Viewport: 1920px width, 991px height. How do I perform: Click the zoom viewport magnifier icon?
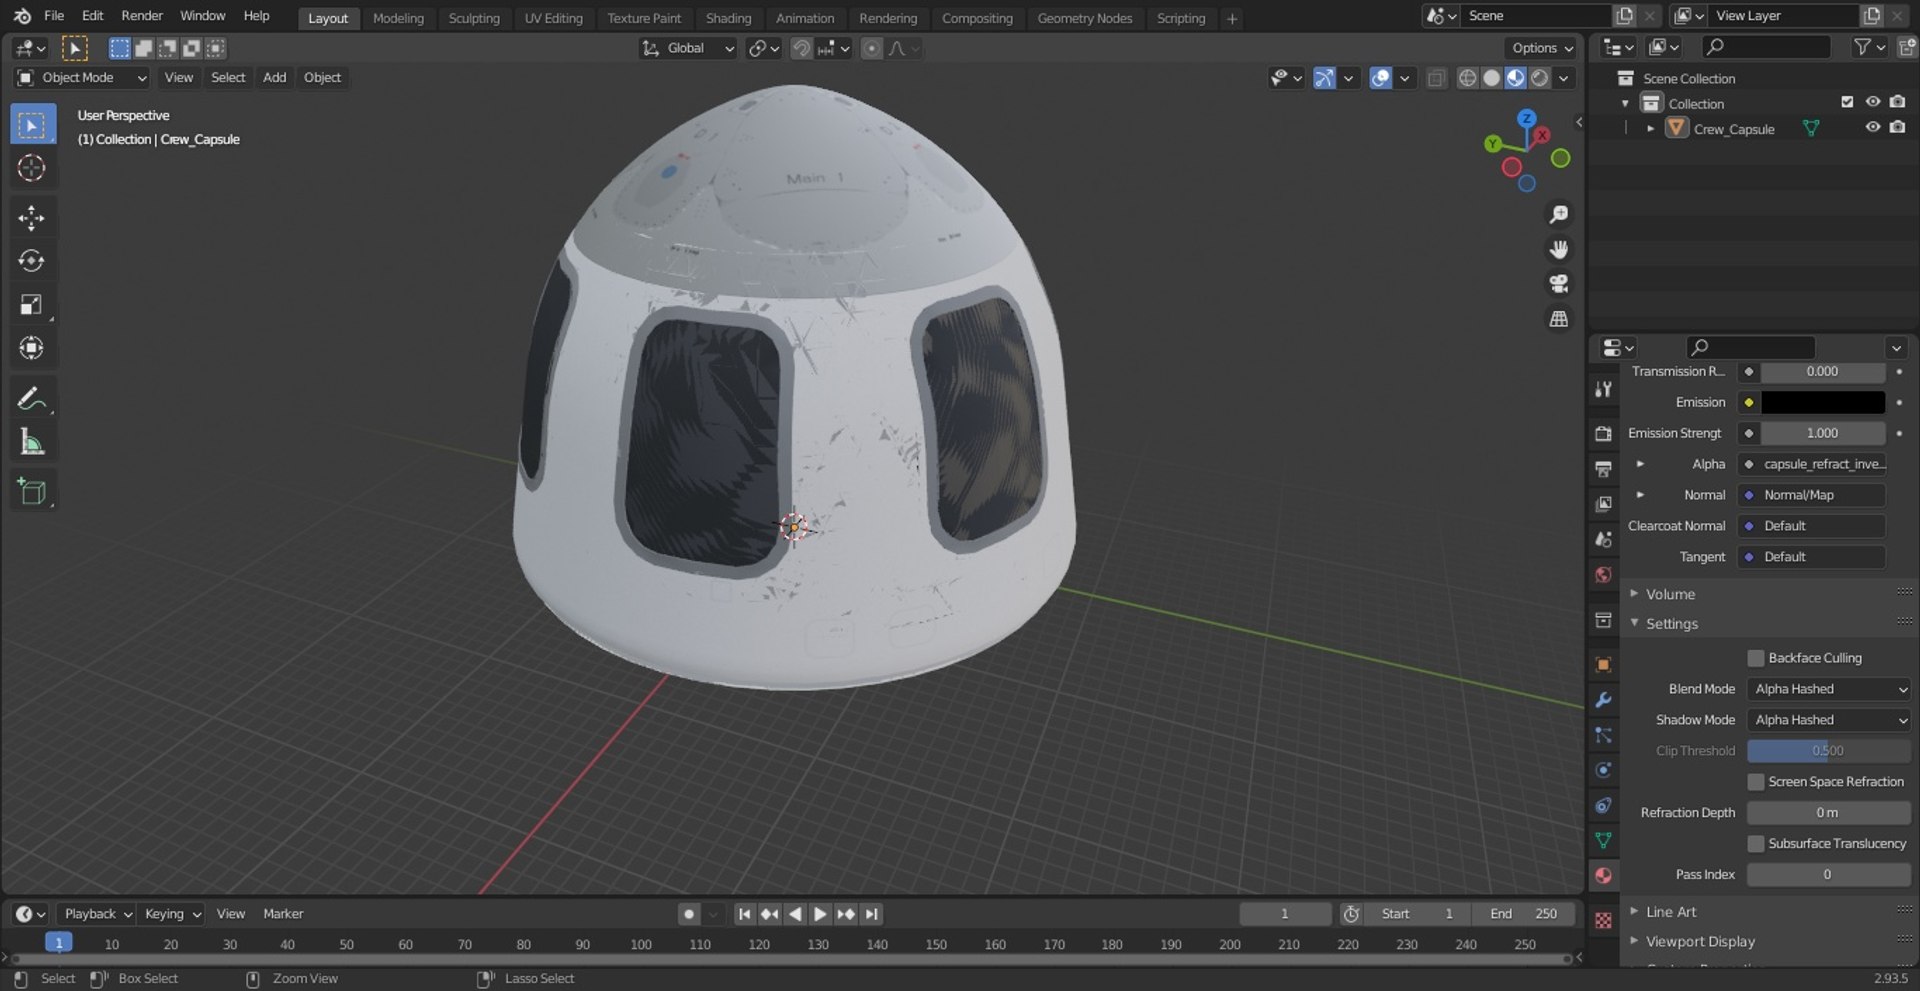(x=1558, y=214)
